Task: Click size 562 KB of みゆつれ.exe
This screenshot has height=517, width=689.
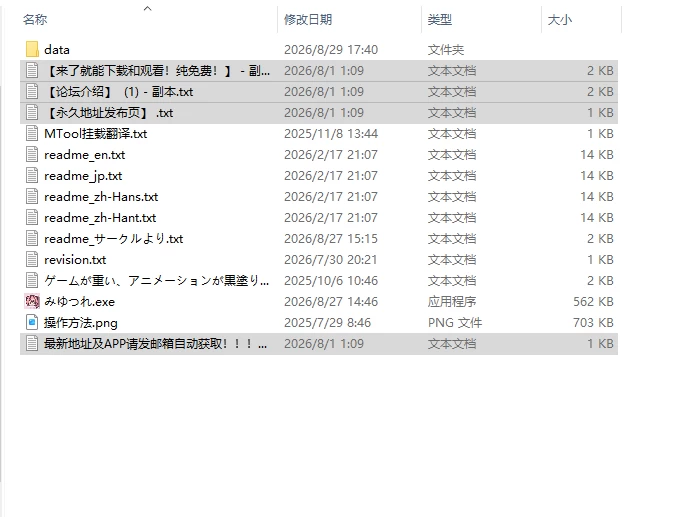Action: pyautogui.click(x=593, y=302)
